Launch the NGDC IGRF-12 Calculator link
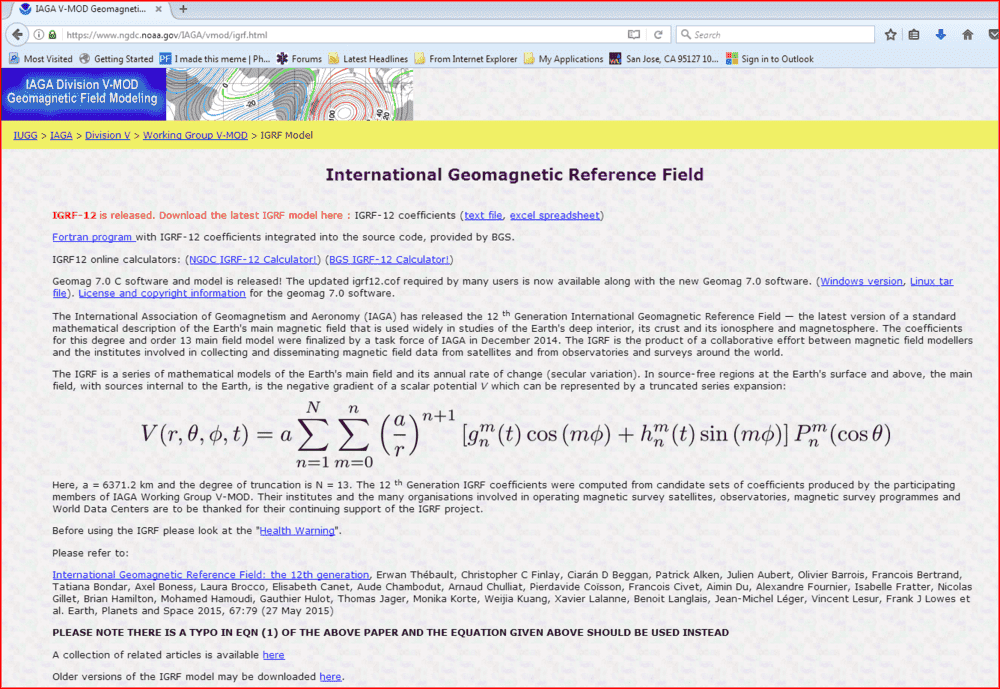The image size is (1000, 689). click(253, 260)
